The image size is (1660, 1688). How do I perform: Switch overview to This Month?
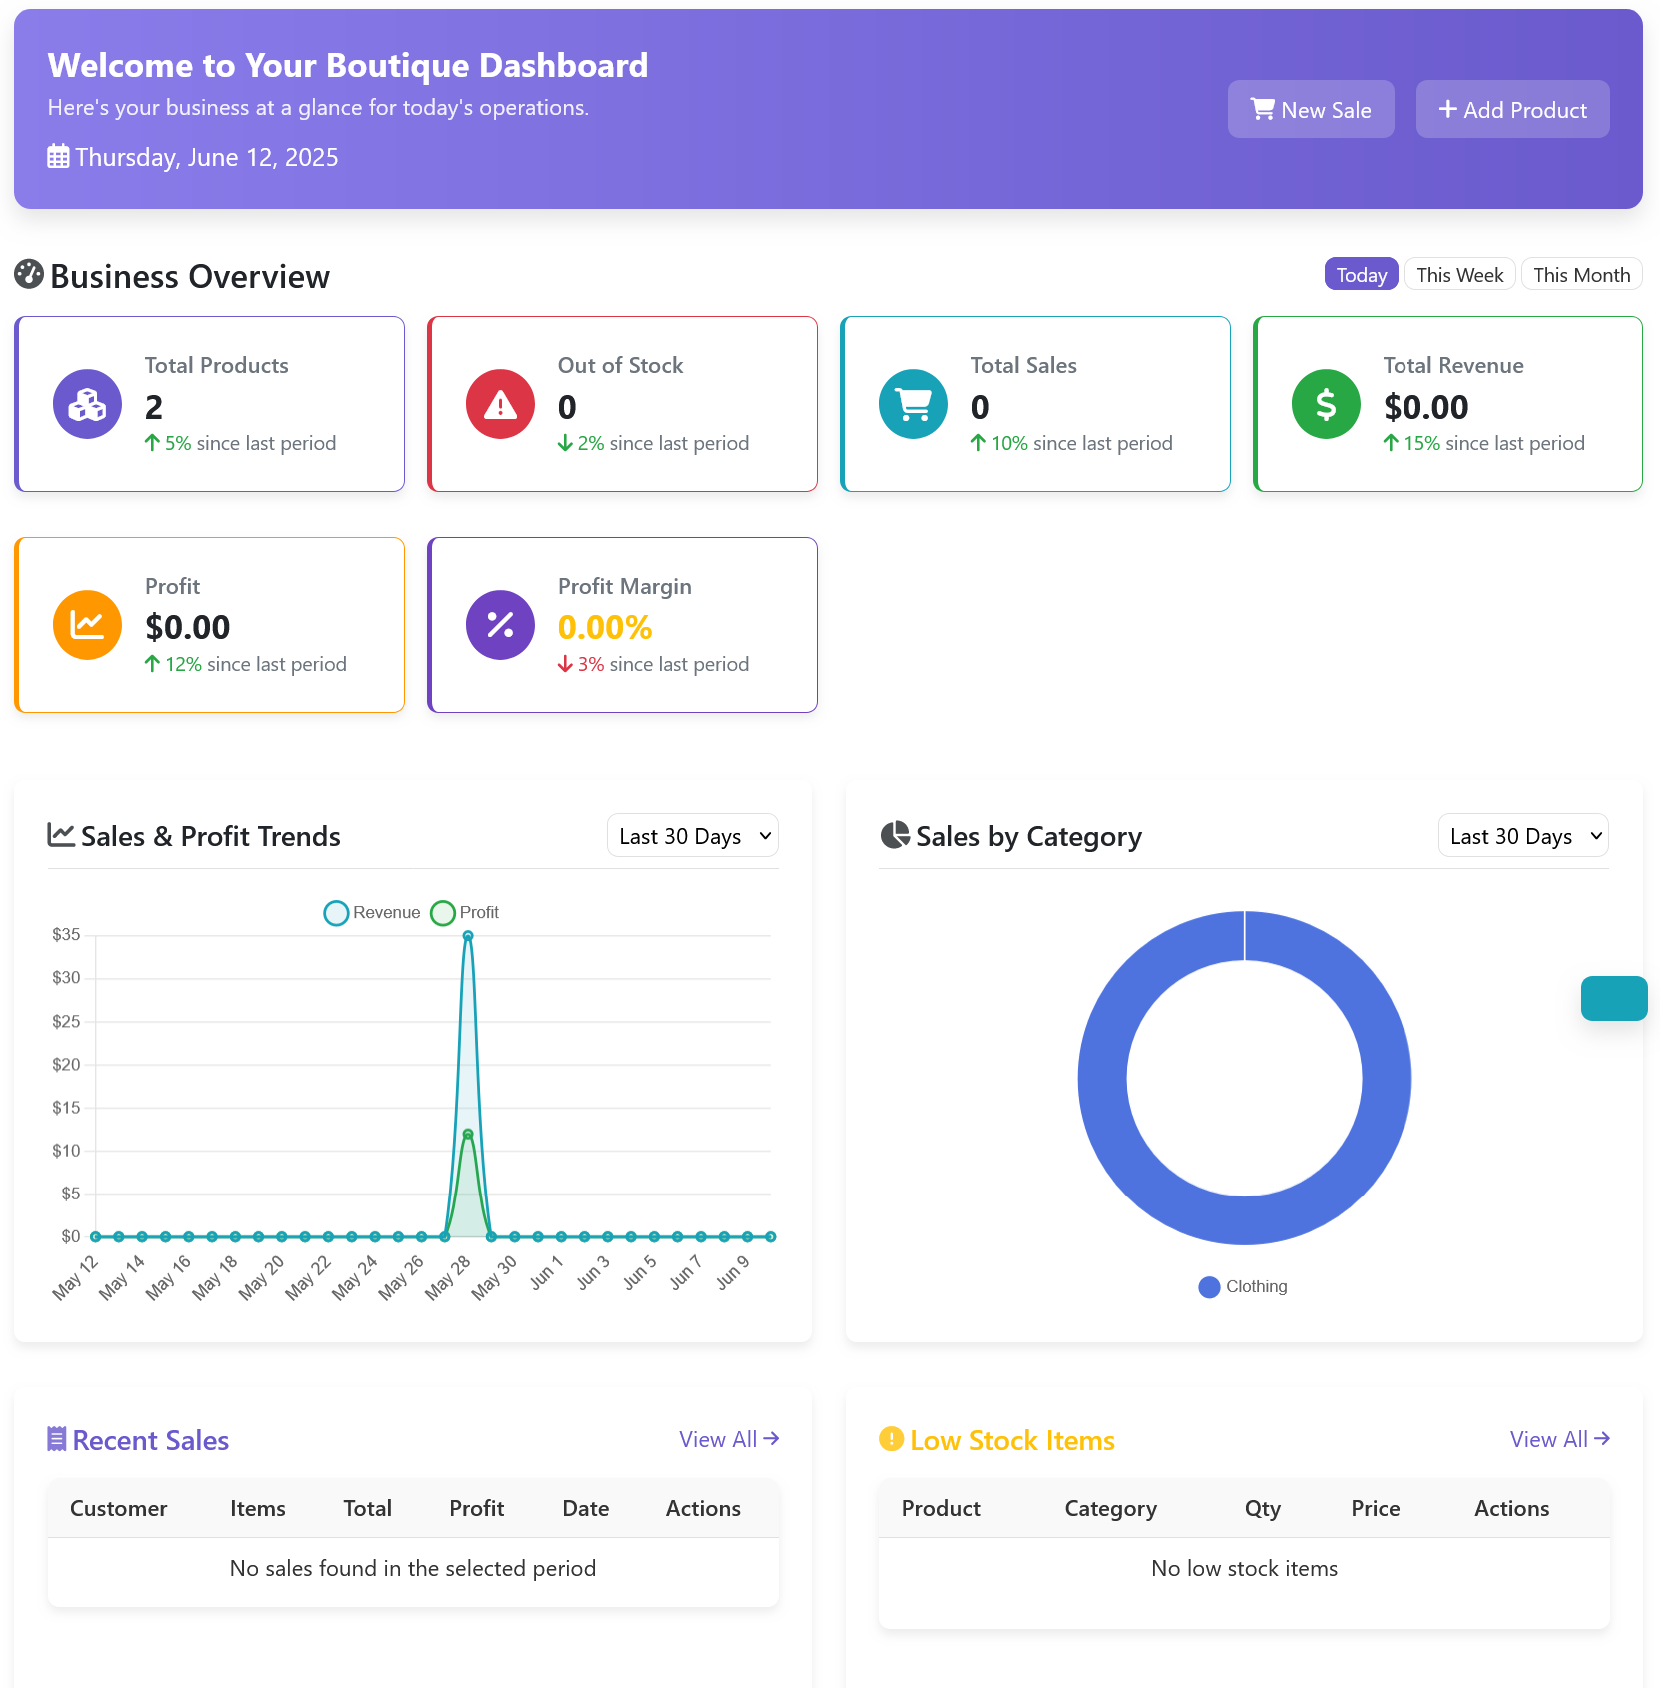1581,275
